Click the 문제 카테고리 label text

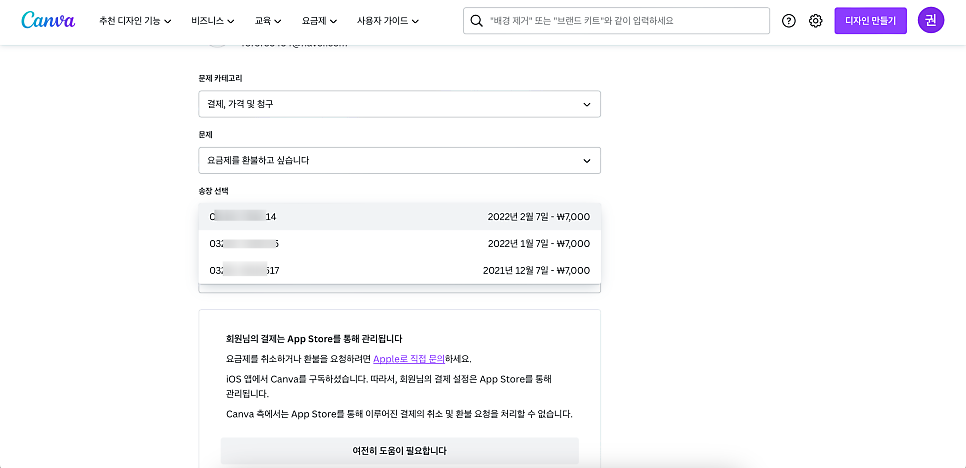pyautogui.click(x=221, y=78)
